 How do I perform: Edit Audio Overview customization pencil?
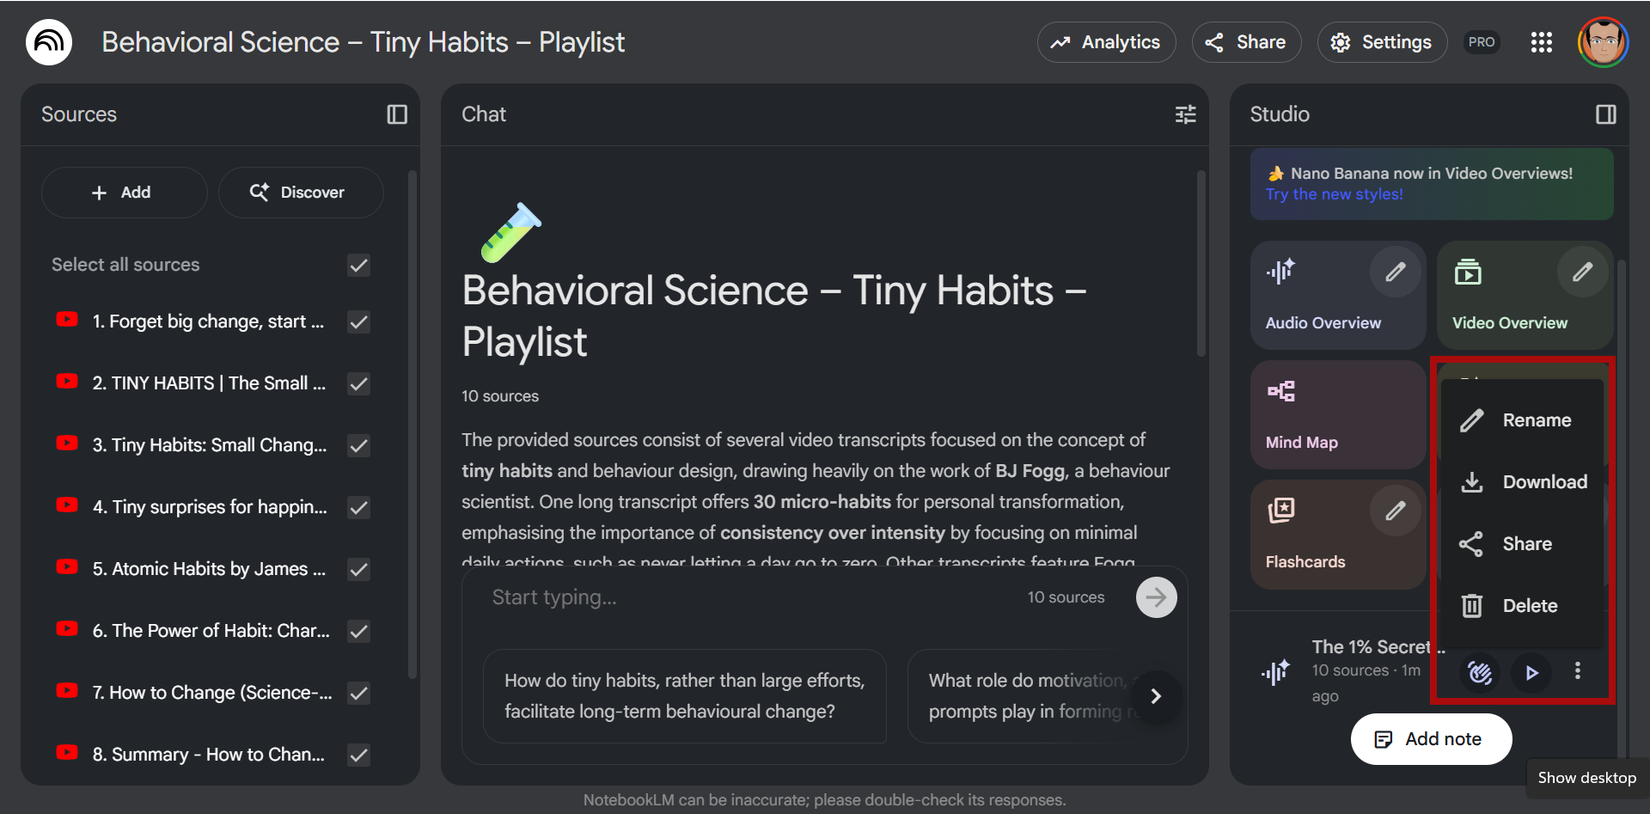1395,272
